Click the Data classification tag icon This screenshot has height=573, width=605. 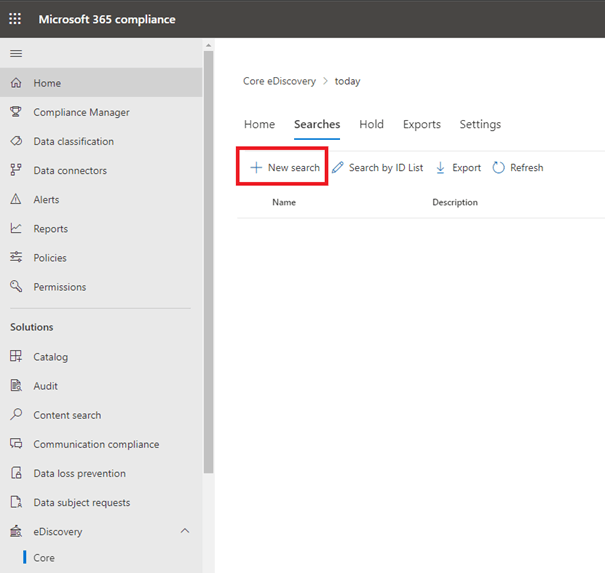pyautogui.click(x=16, y=141)
